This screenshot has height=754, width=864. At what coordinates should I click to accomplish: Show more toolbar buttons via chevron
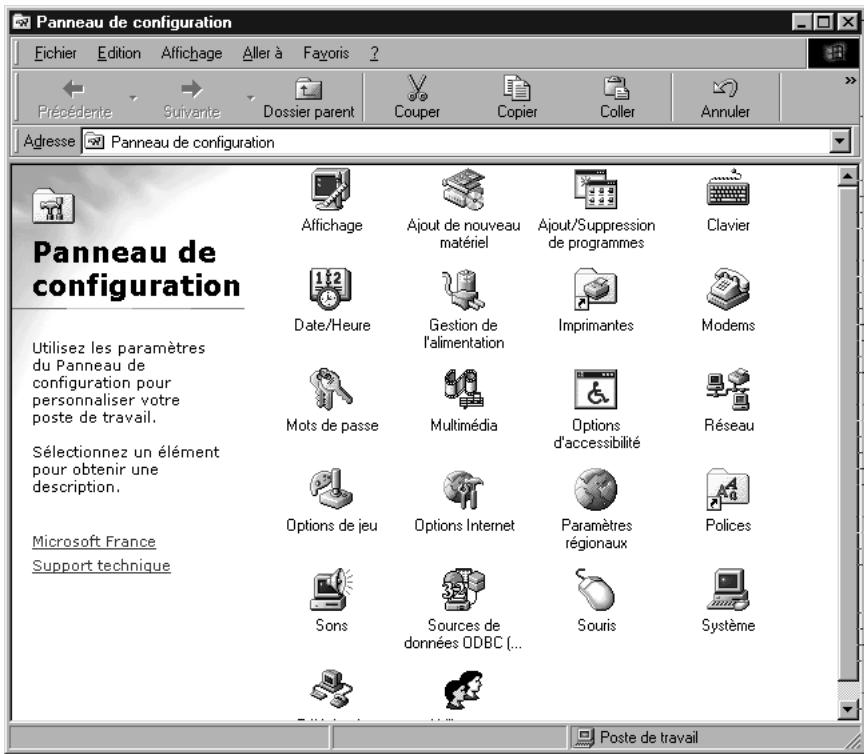[x=850, y=81]
